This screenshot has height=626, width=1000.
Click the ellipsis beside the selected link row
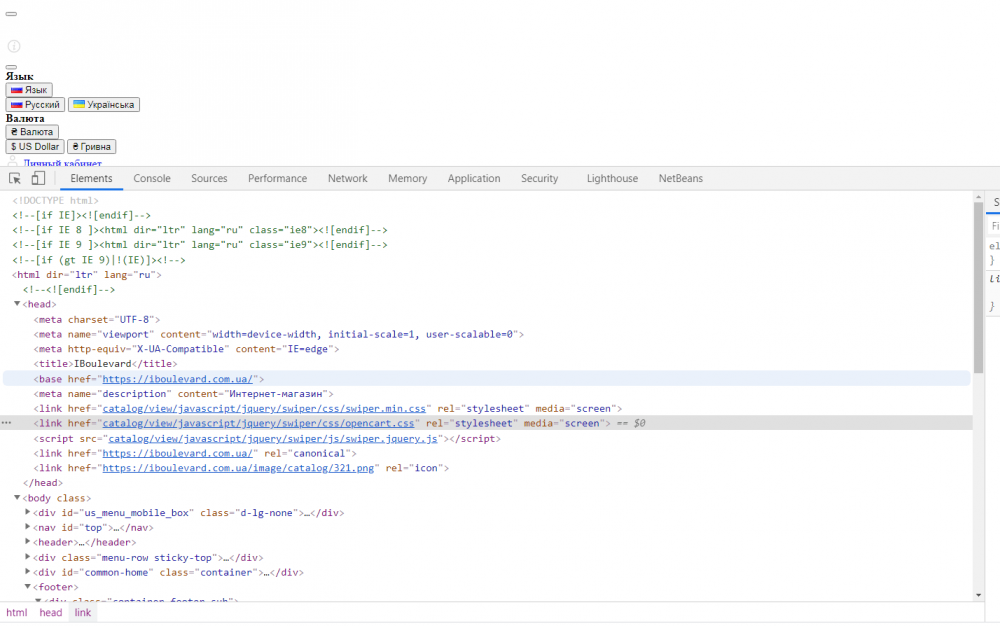(6, 423)
